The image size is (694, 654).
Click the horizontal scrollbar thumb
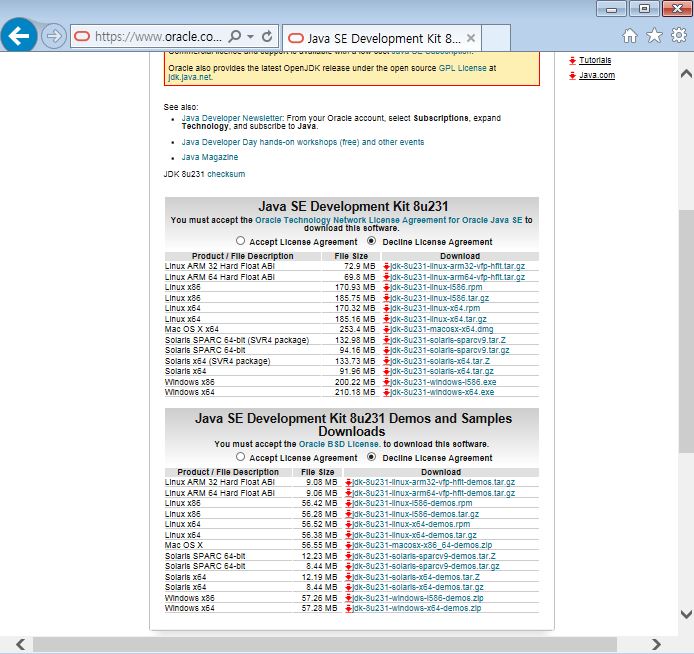tap(325, 645)
